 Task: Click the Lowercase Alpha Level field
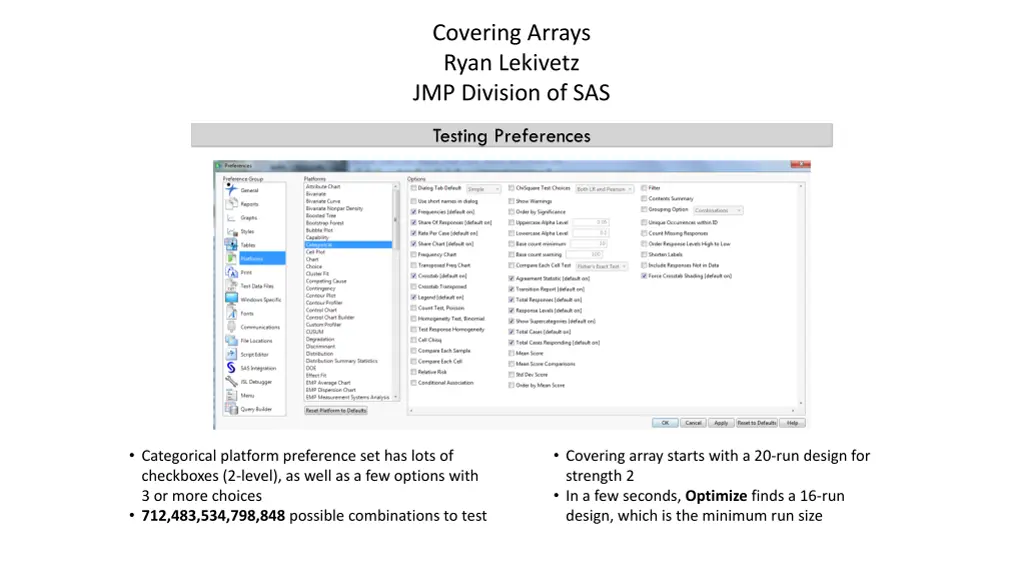click(590, 233)
